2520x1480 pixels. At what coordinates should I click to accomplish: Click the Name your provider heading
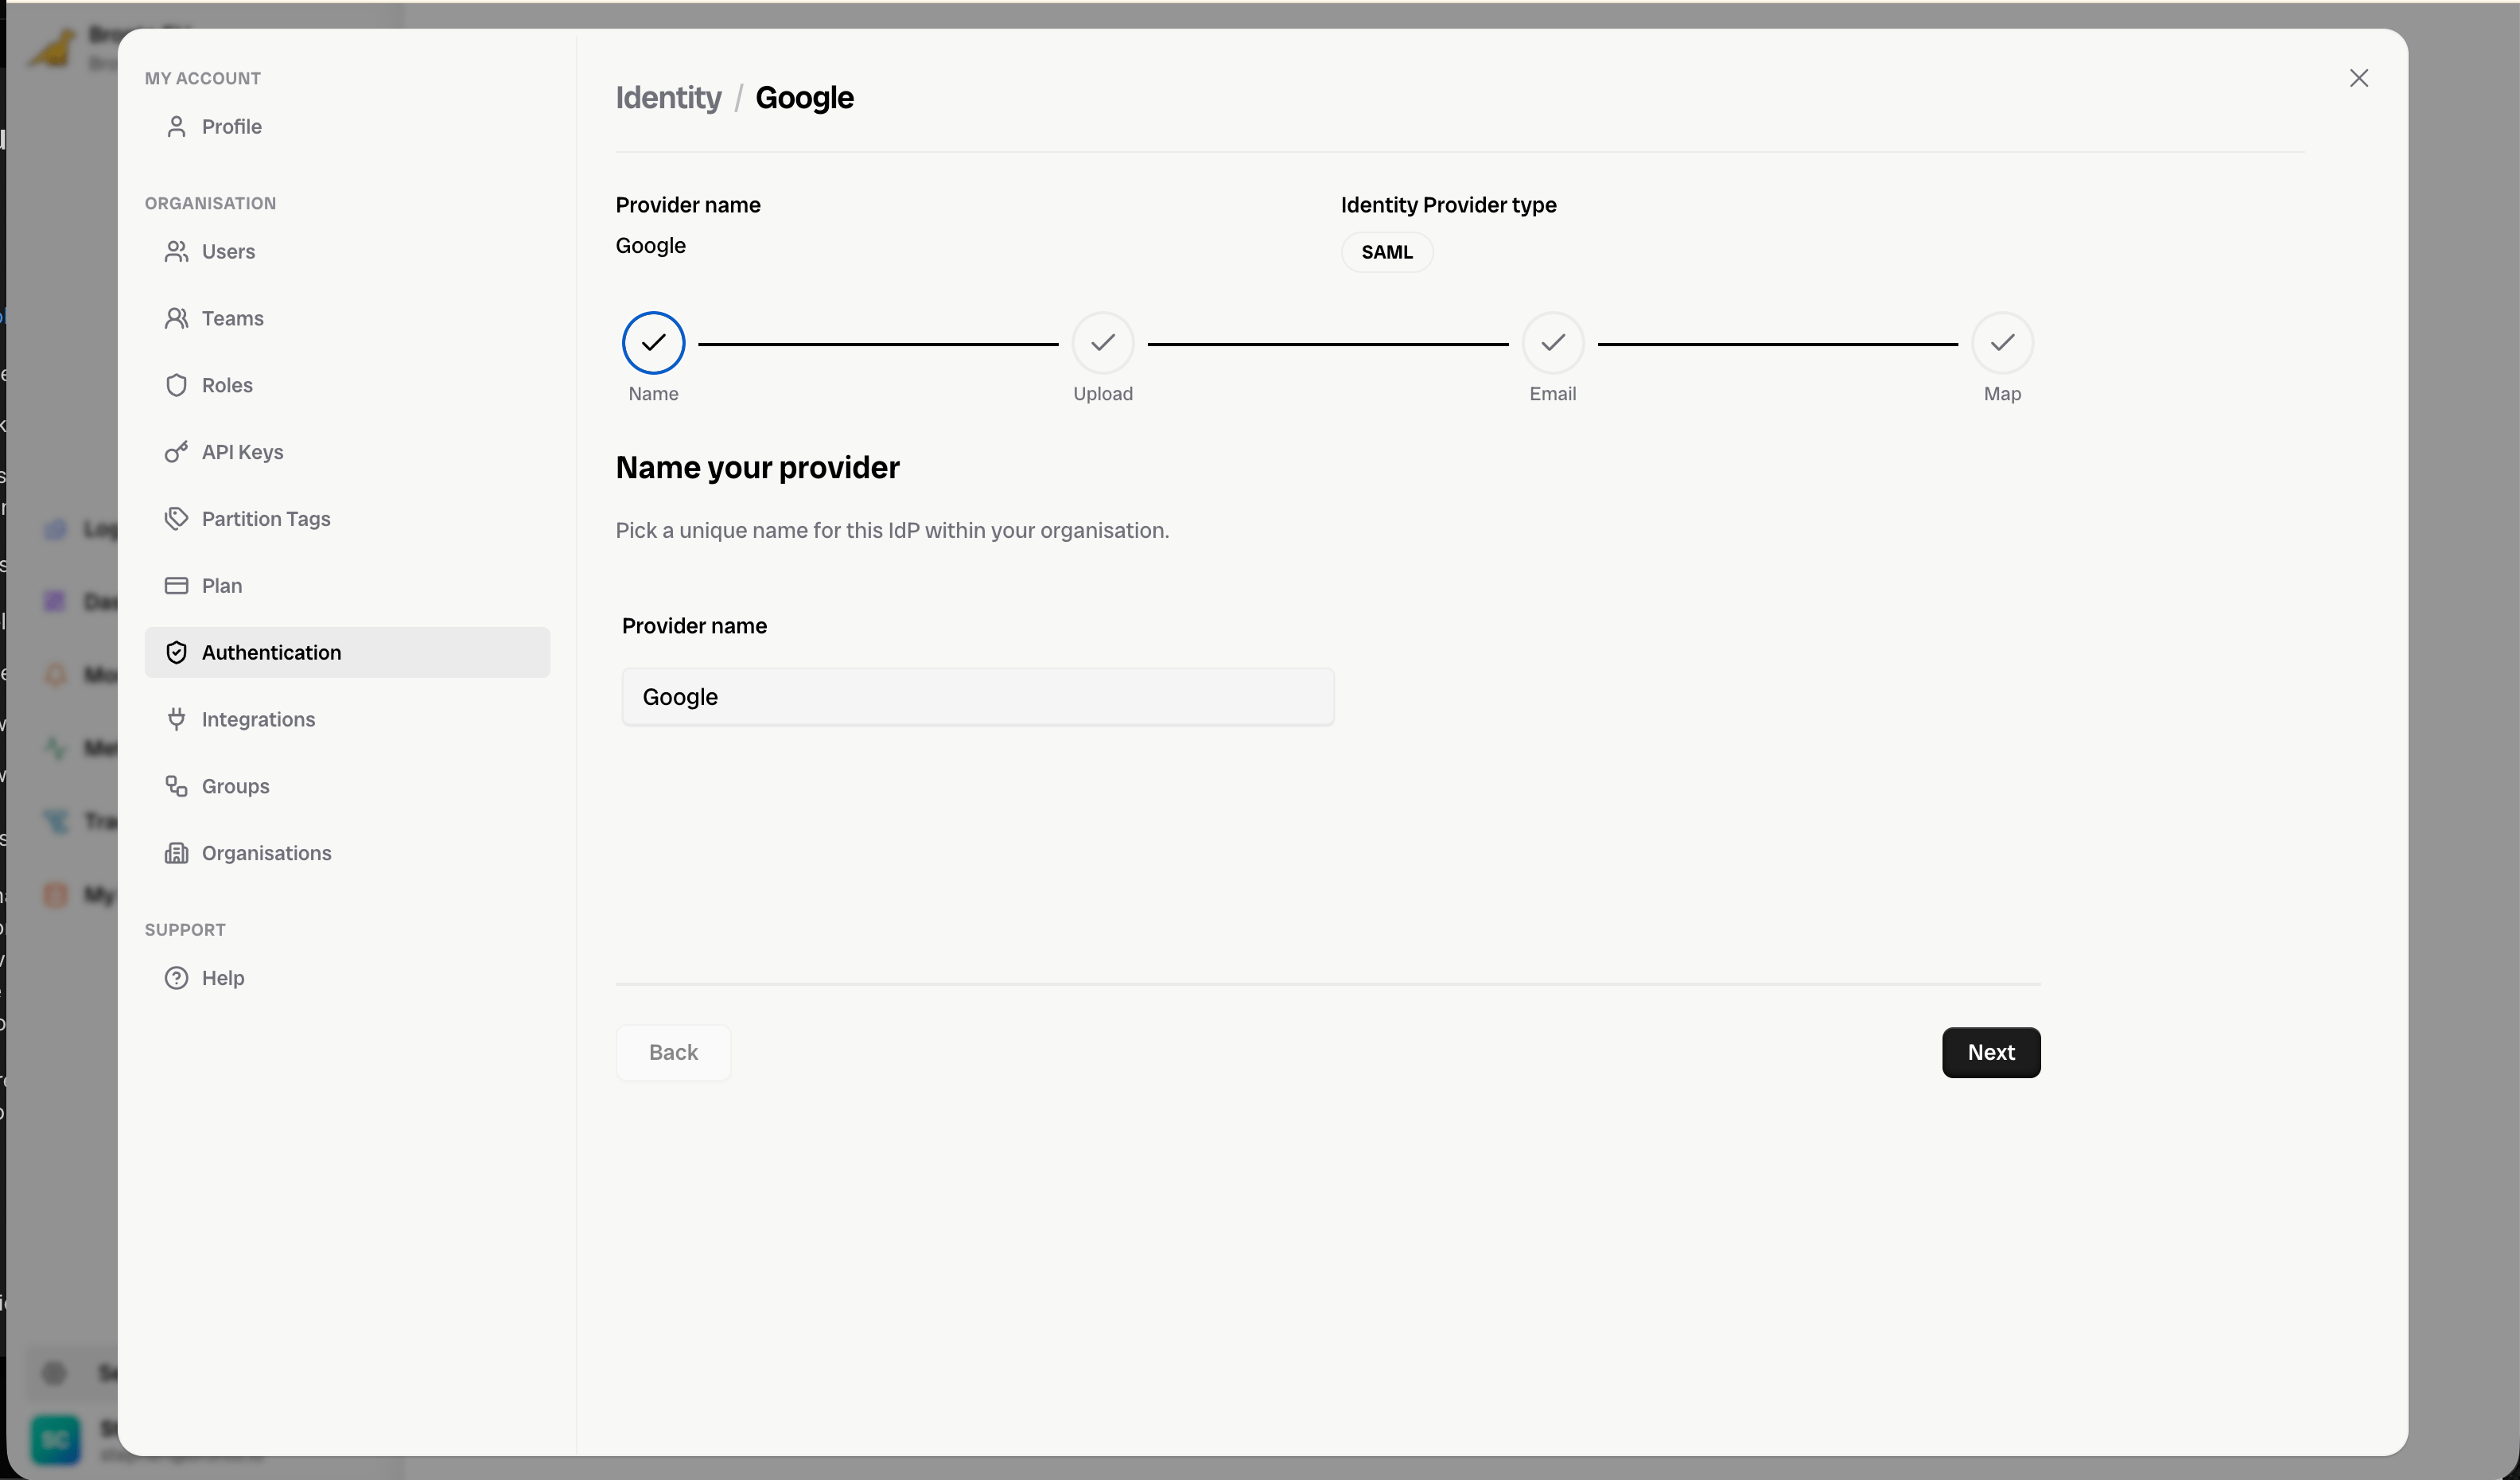click(x=757, y=468)
